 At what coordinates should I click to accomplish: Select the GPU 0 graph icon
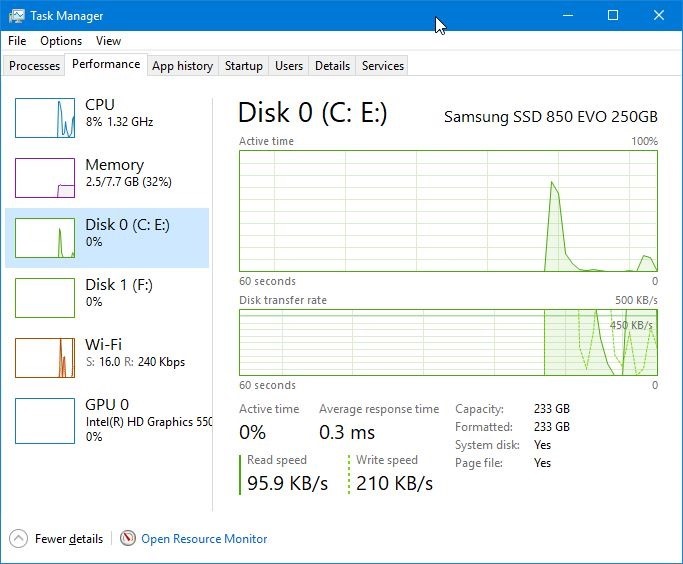pos(45,418)
